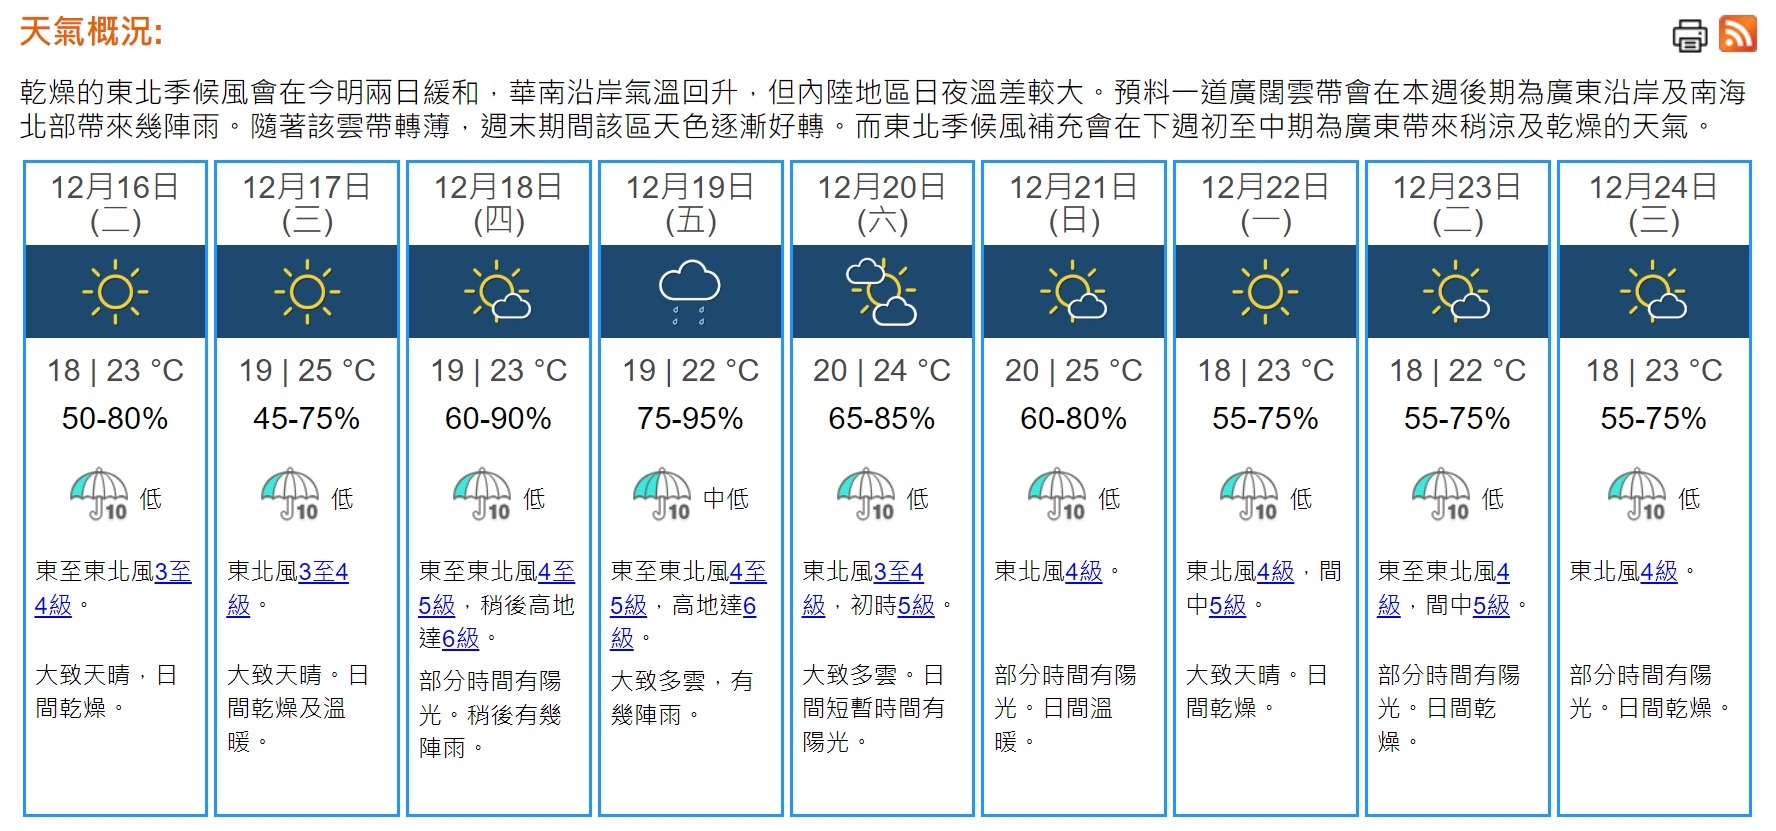The width and height of the screenshot is (1776, 831).
Task: Click the sunny weather icon for 12月16日
Action: (x=116, y=291)
